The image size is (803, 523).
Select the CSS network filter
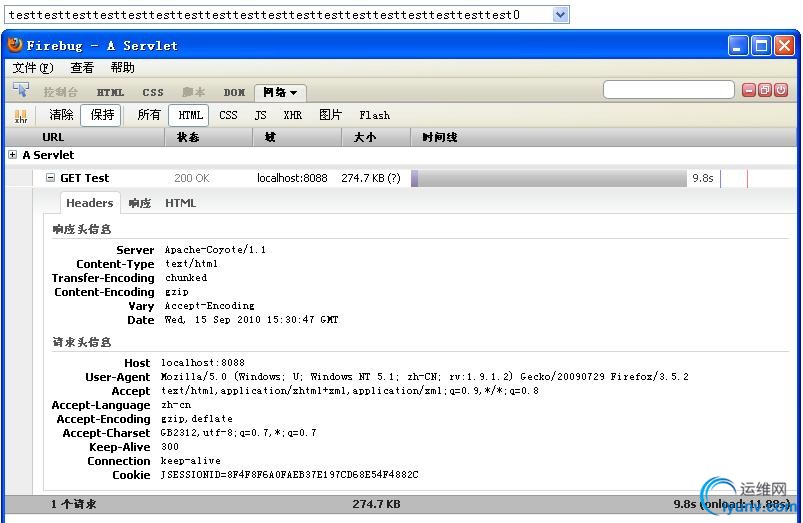pos(228,115)
